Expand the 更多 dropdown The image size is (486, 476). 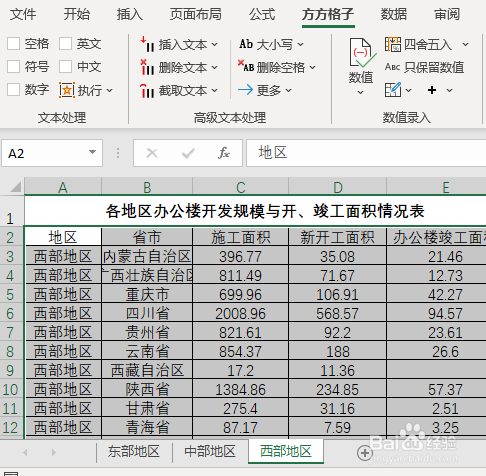[x=289, y=90]
